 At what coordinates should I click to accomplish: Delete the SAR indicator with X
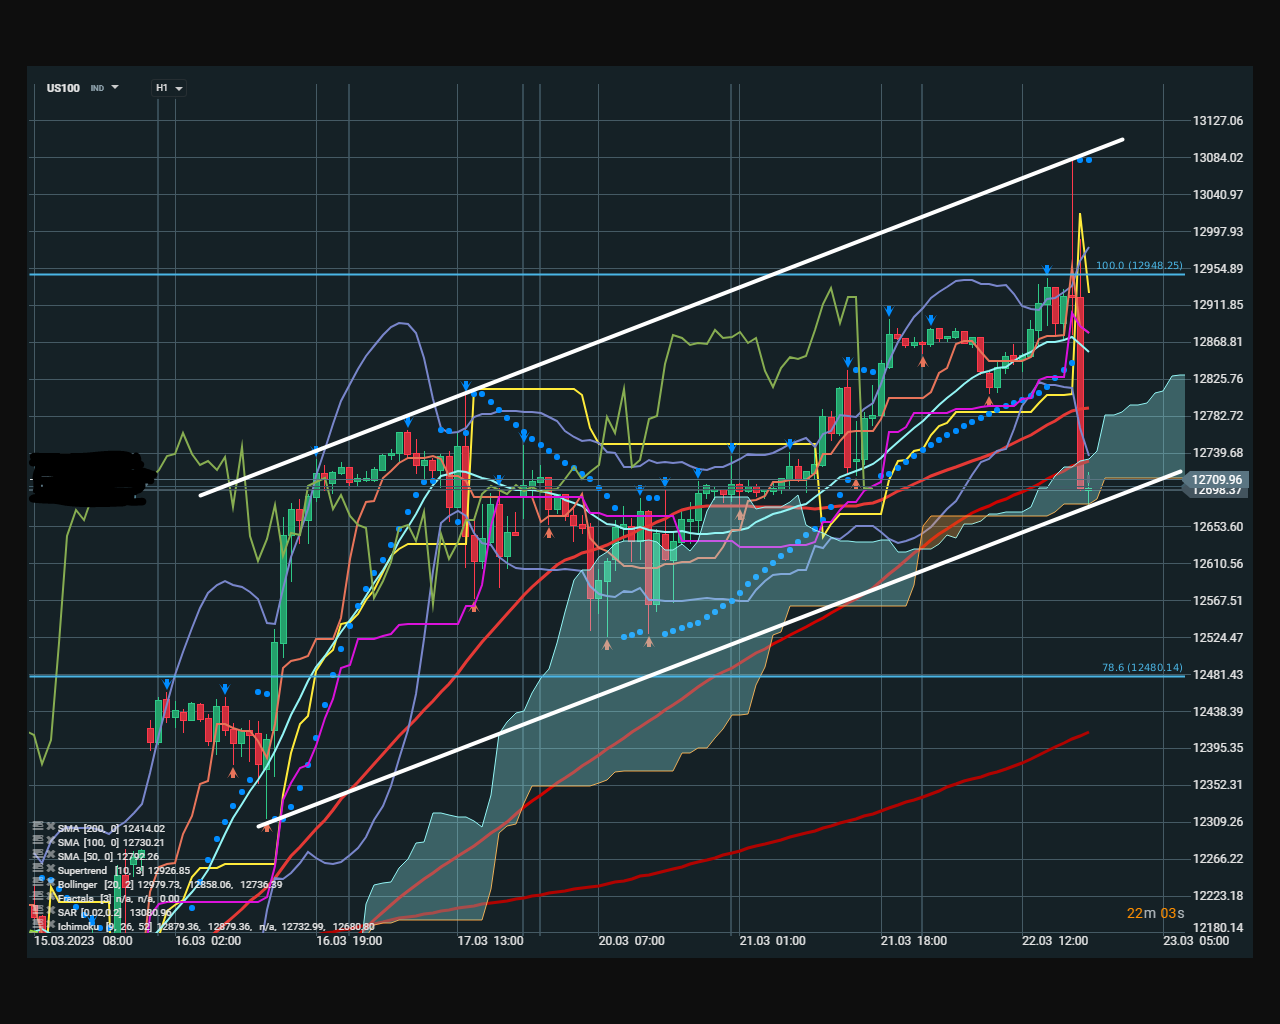pos(50,911)
